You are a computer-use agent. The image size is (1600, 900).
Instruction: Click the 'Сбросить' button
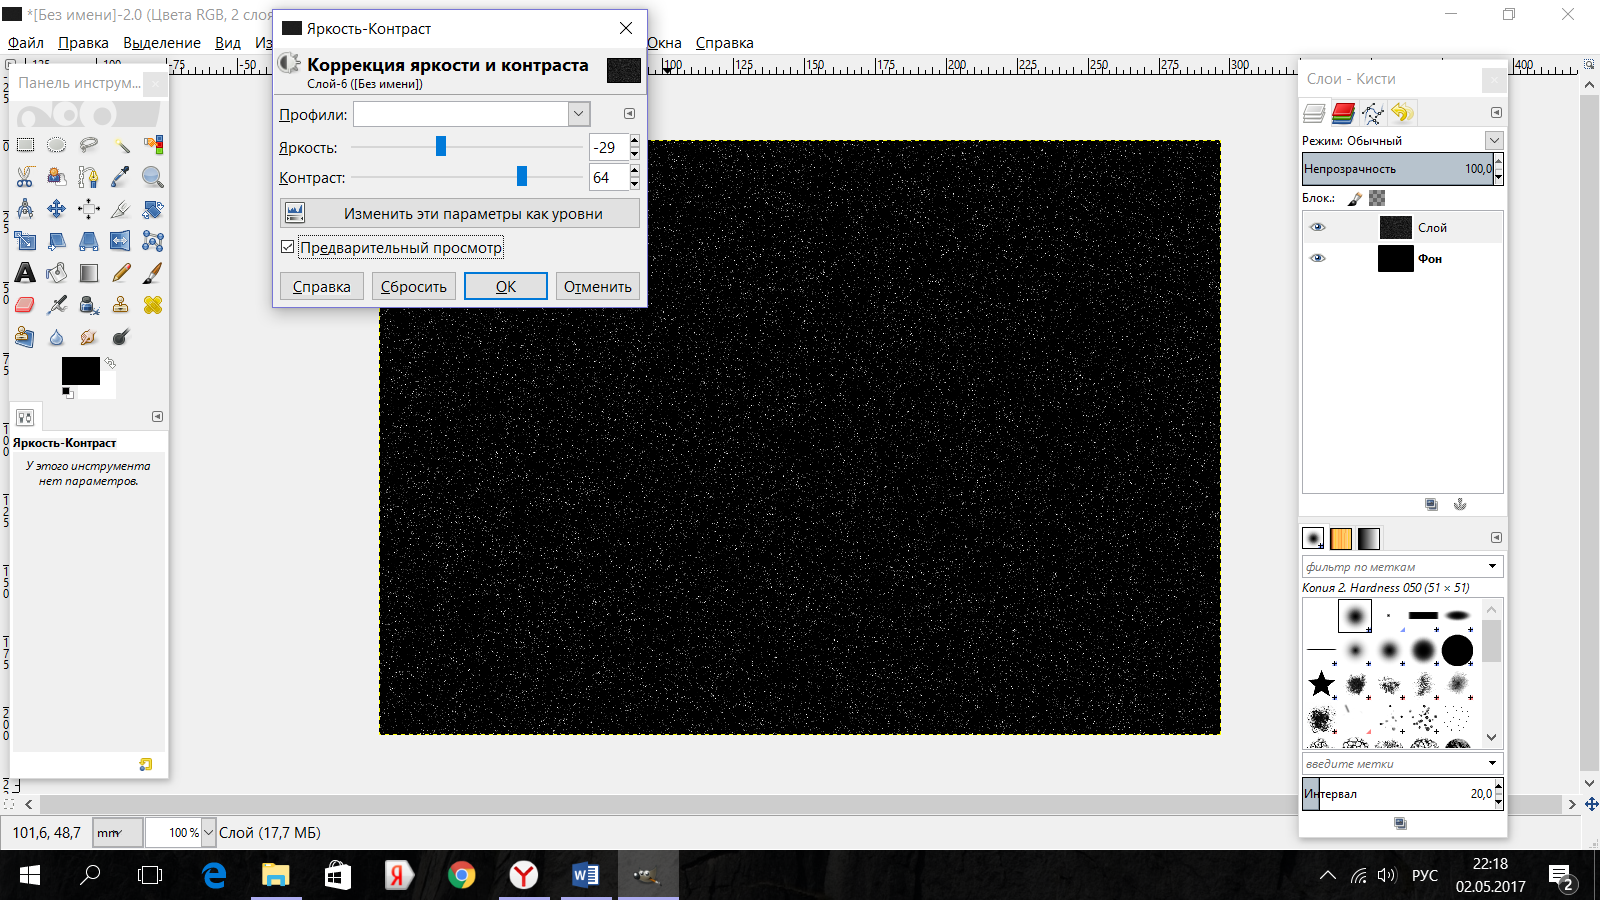[414, 286]
